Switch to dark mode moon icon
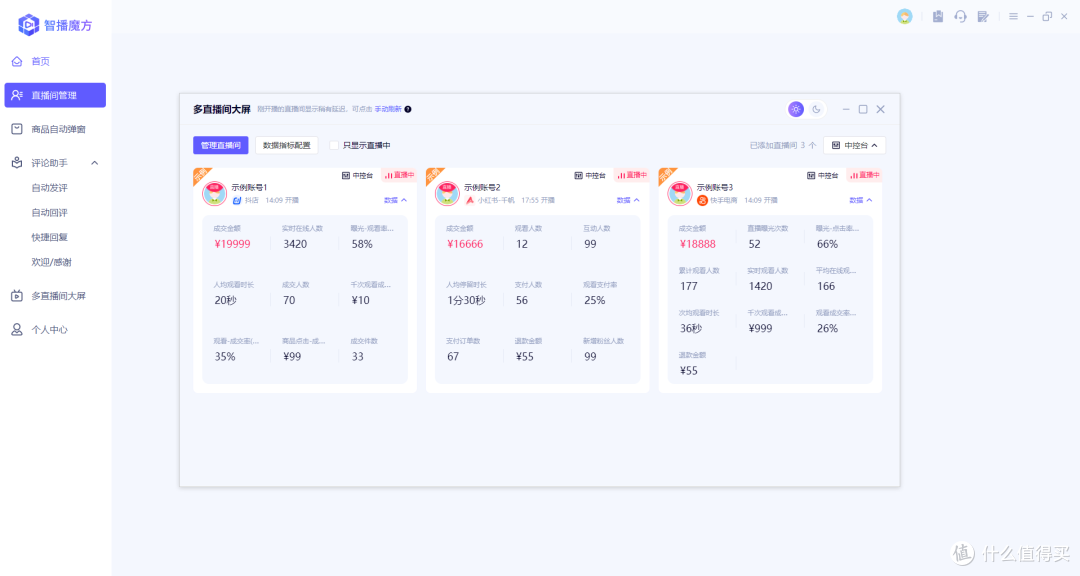Viewport: 1080px width, 576px height. [x=816, y=109]
